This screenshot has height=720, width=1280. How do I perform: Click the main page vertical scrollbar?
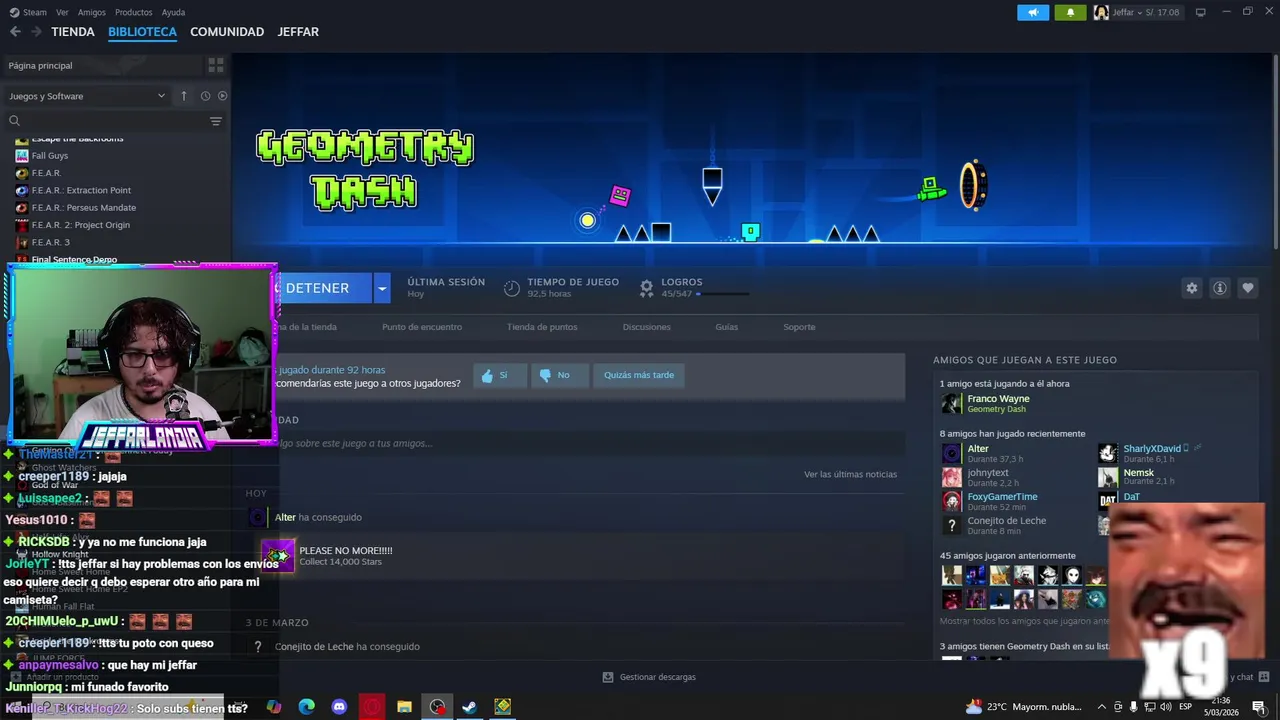coord(1275,150)
